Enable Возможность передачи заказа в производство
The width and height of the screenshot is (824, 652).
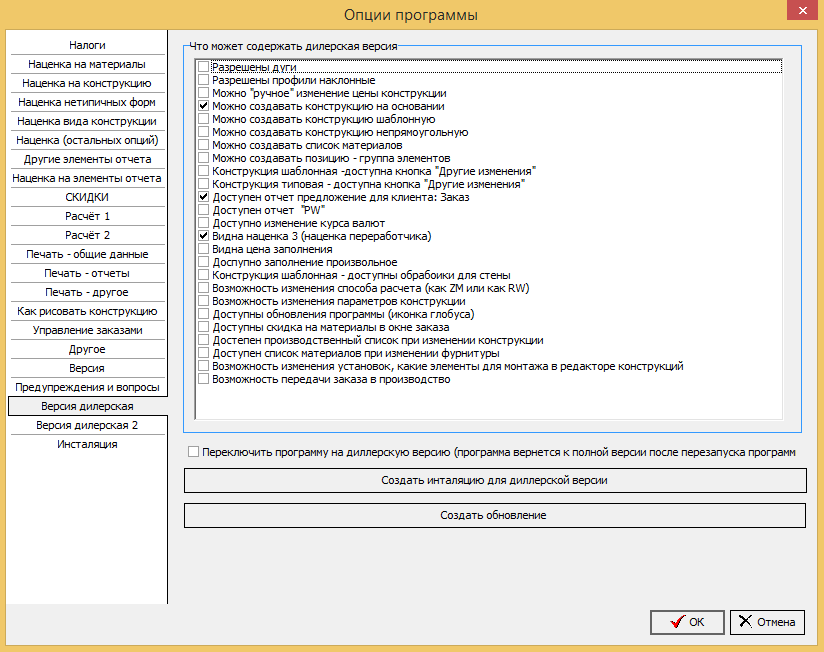tap(203, 379)
